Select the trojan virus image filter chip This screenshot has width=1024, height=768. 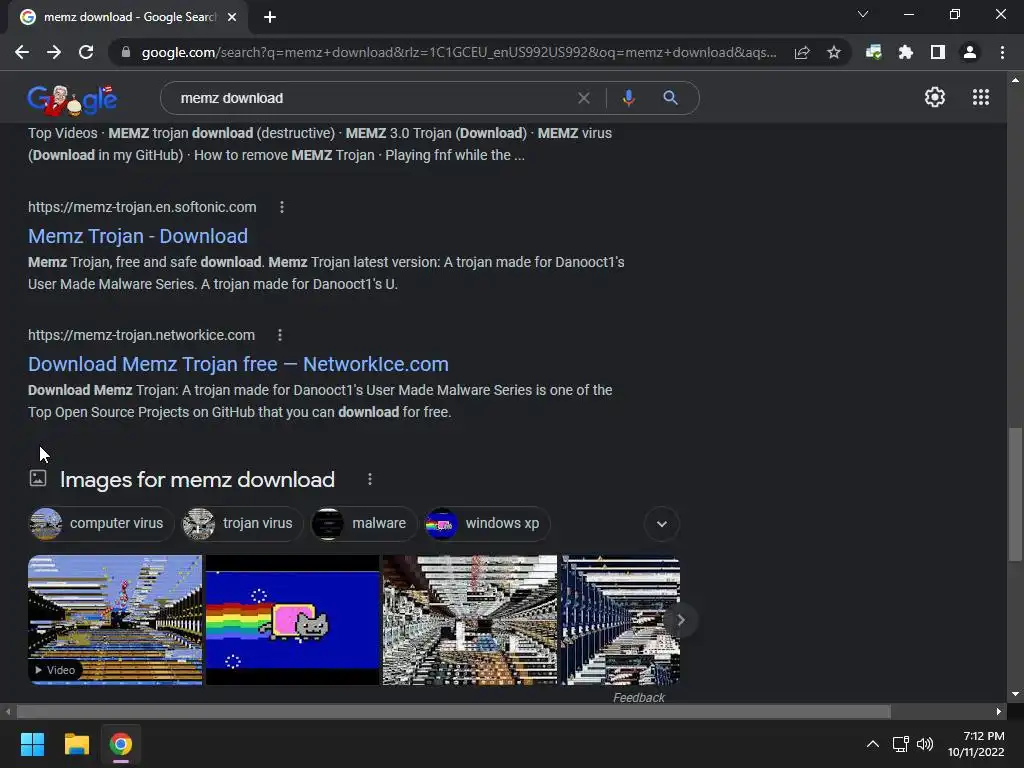coord(242,524)
